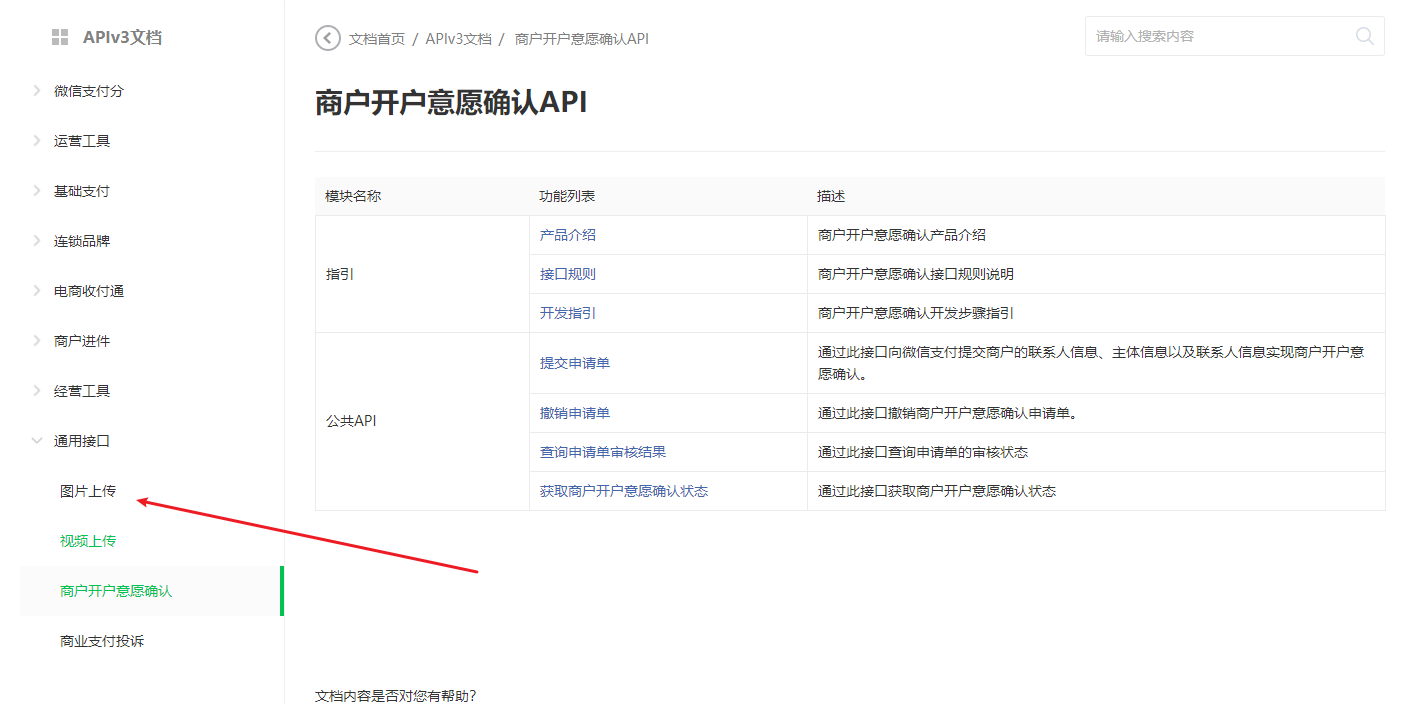Open the 视频上传 sidebar item
The width and height of the screenshot is (1419, 704).
click(88, 541)
